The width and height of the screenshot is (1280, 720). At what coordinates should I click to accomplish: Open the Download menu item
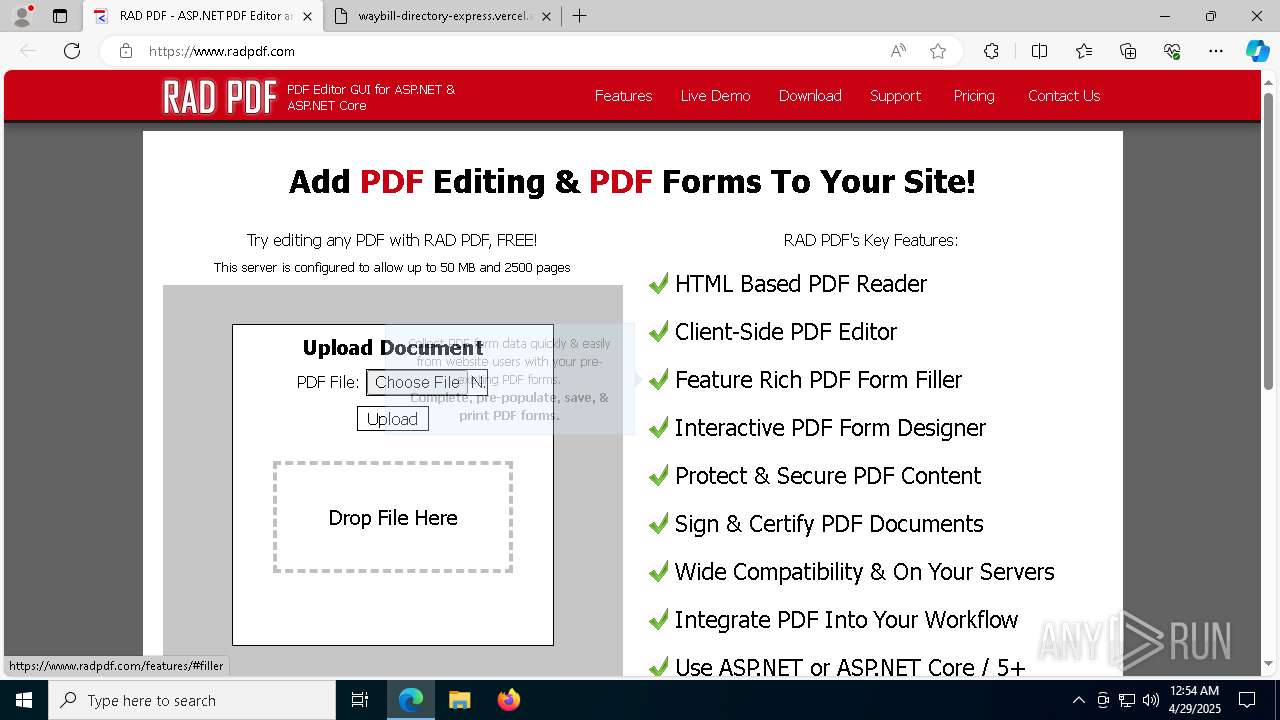point(810,96)
